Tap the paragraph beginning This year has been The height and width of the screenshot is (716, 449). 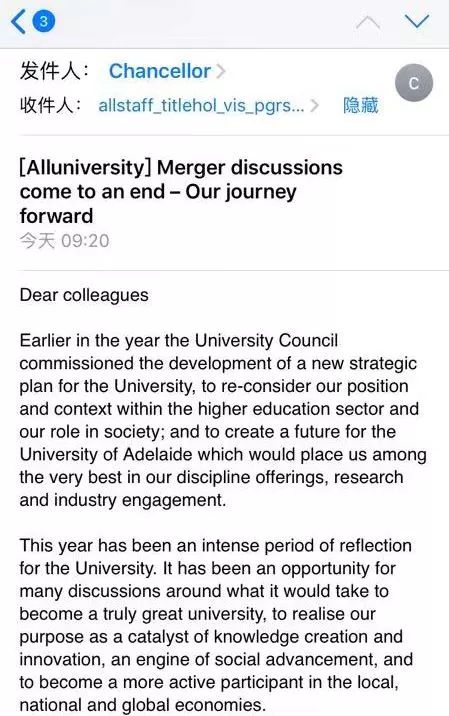216,625
